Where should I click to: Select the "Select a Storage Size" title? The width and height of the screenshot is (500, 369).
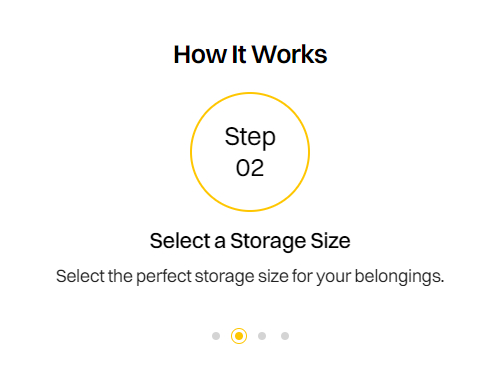tap(250, 241)
